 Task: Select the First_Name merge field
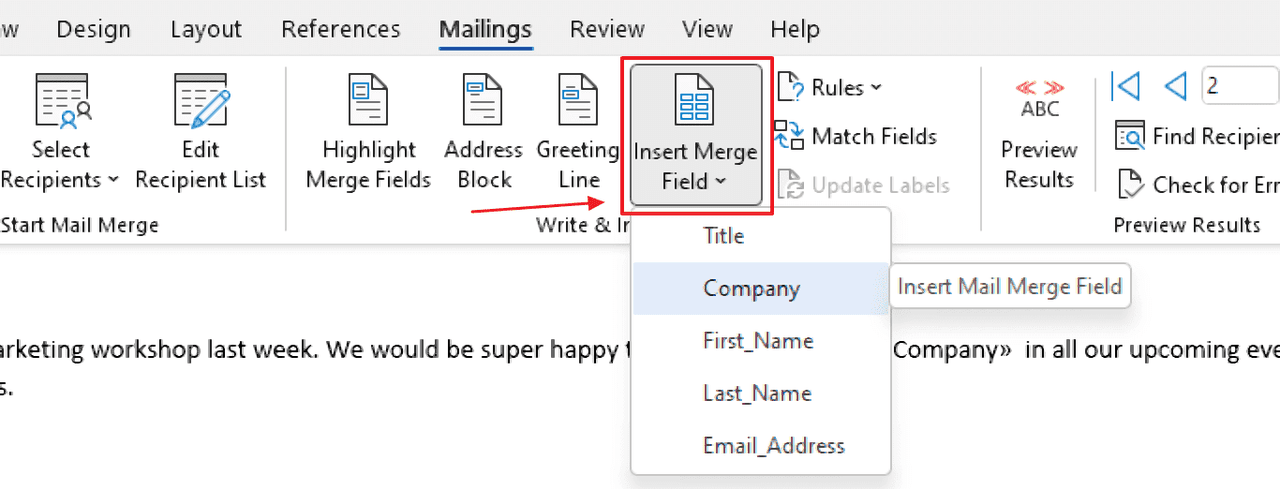tap(757, 341)
